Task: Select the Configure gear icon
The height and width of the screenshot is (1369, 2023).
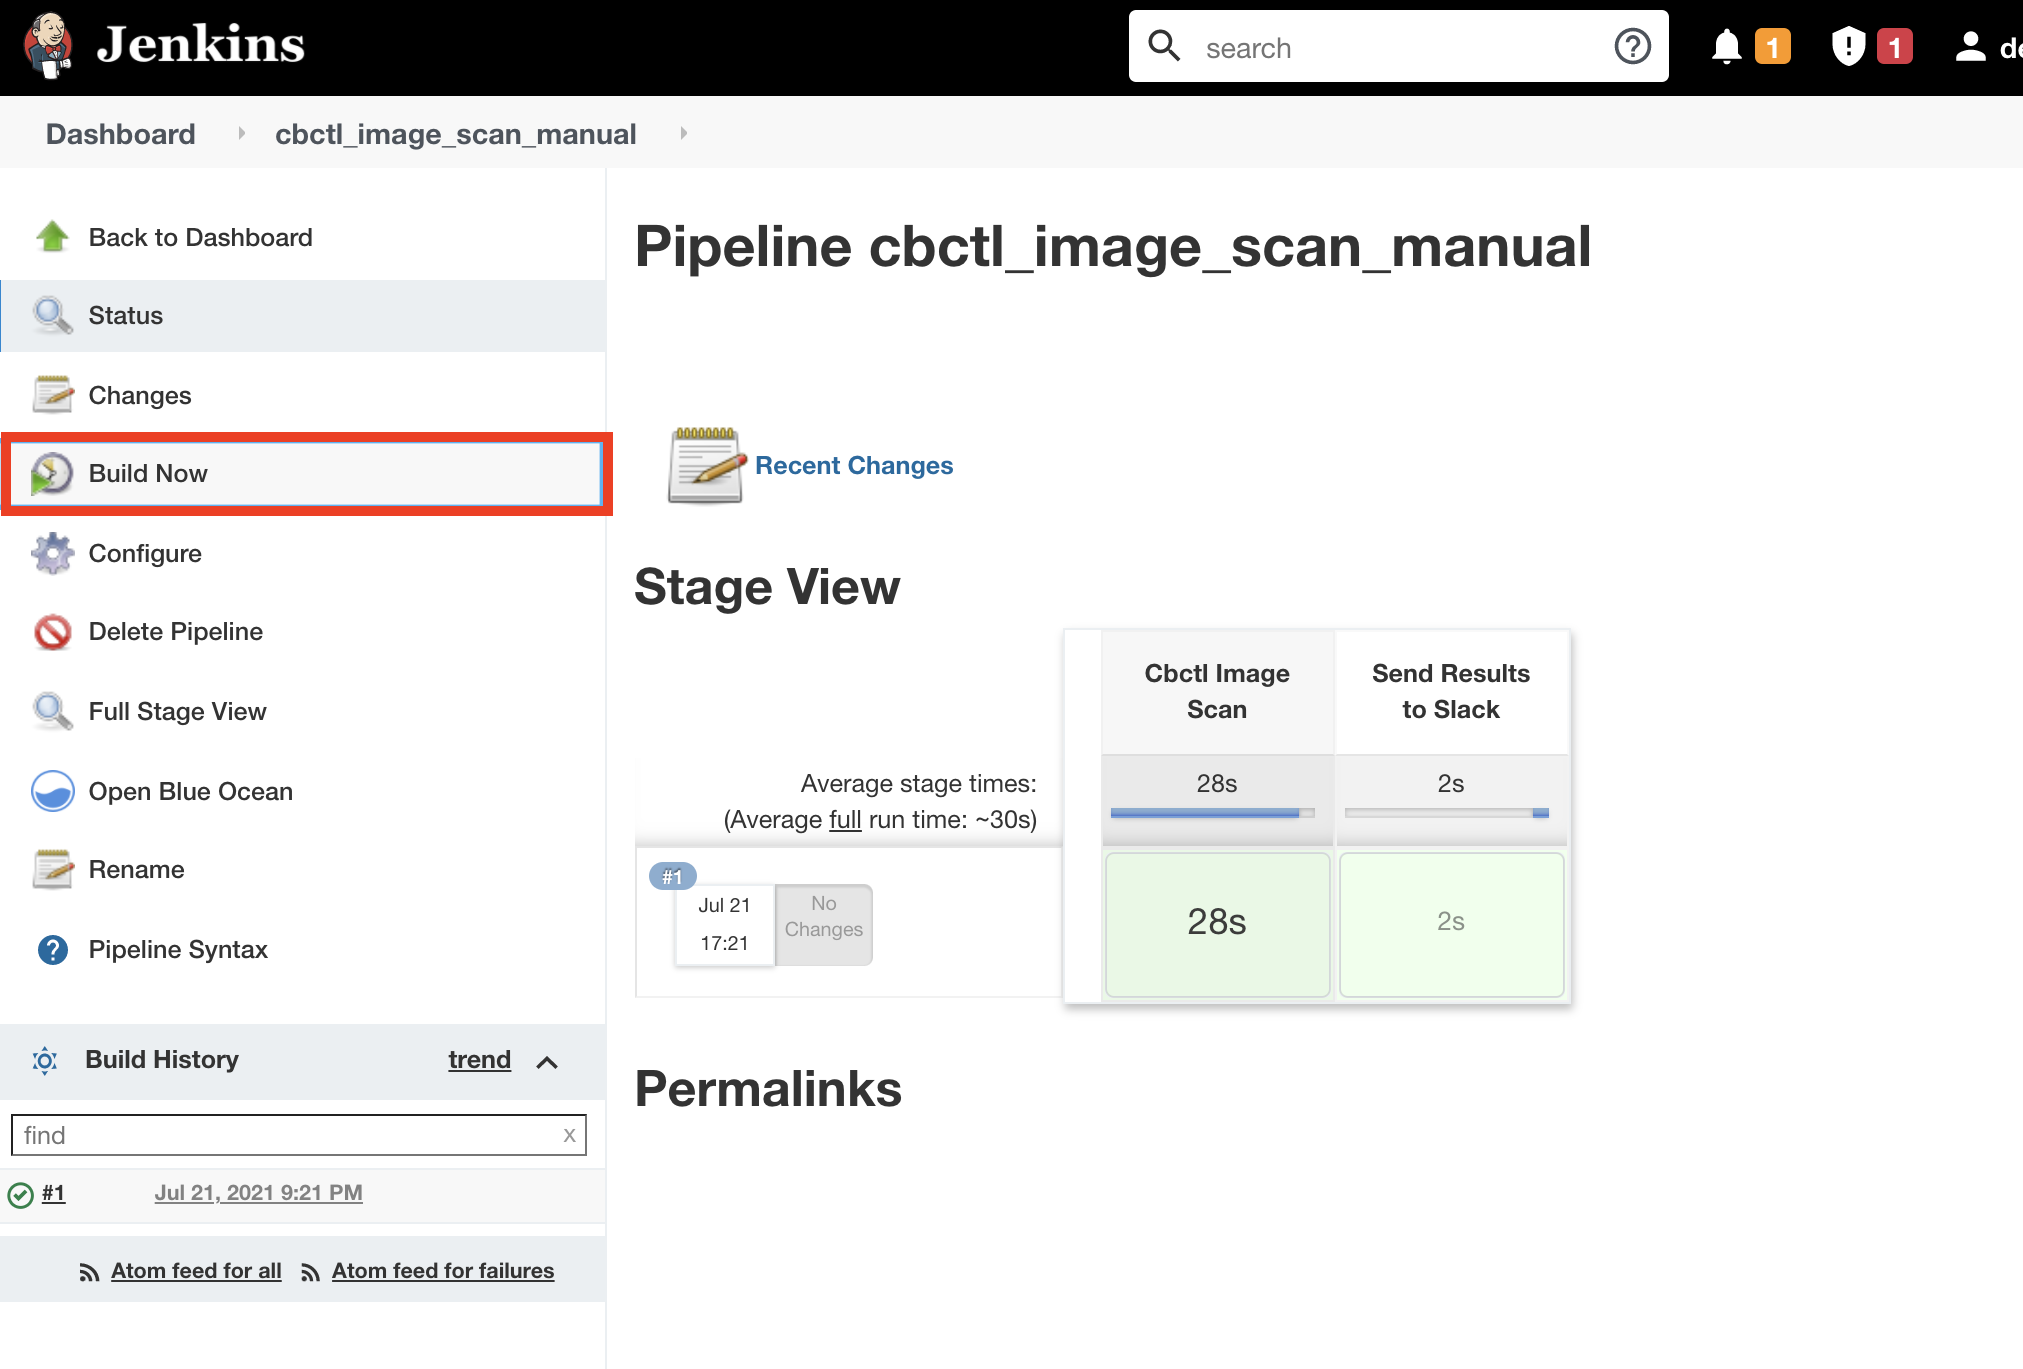Action: click(x=52, y=553)
